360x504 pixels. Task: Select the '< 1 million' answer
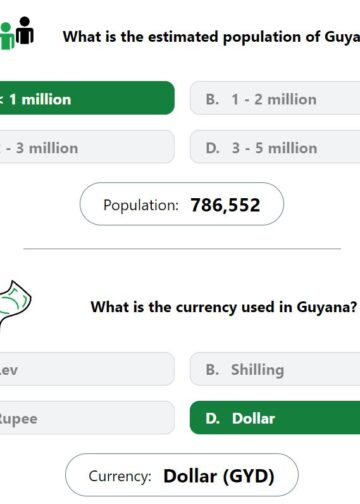pos(87,98)
